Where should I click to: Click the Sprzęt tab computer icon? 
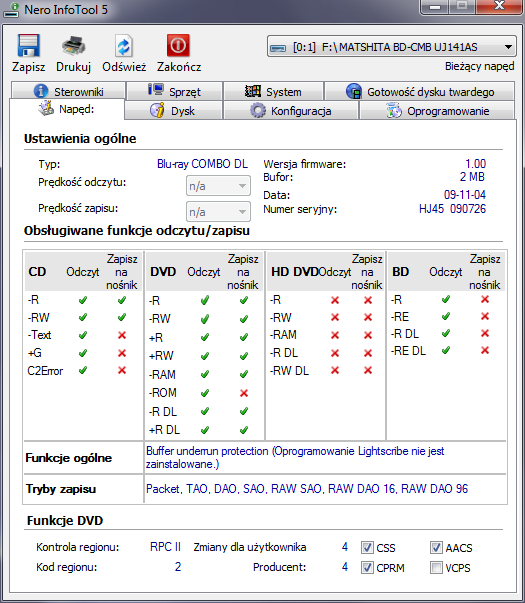coord(156,91)
